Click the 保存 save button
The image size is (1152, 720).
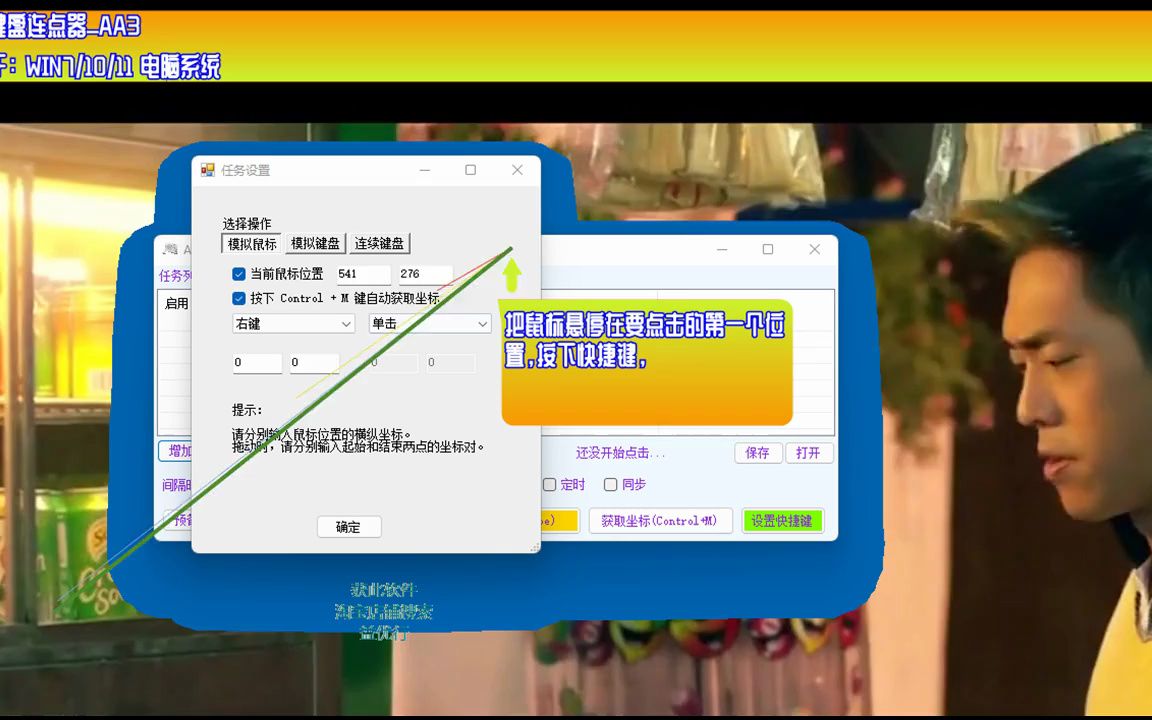(758, 453)
